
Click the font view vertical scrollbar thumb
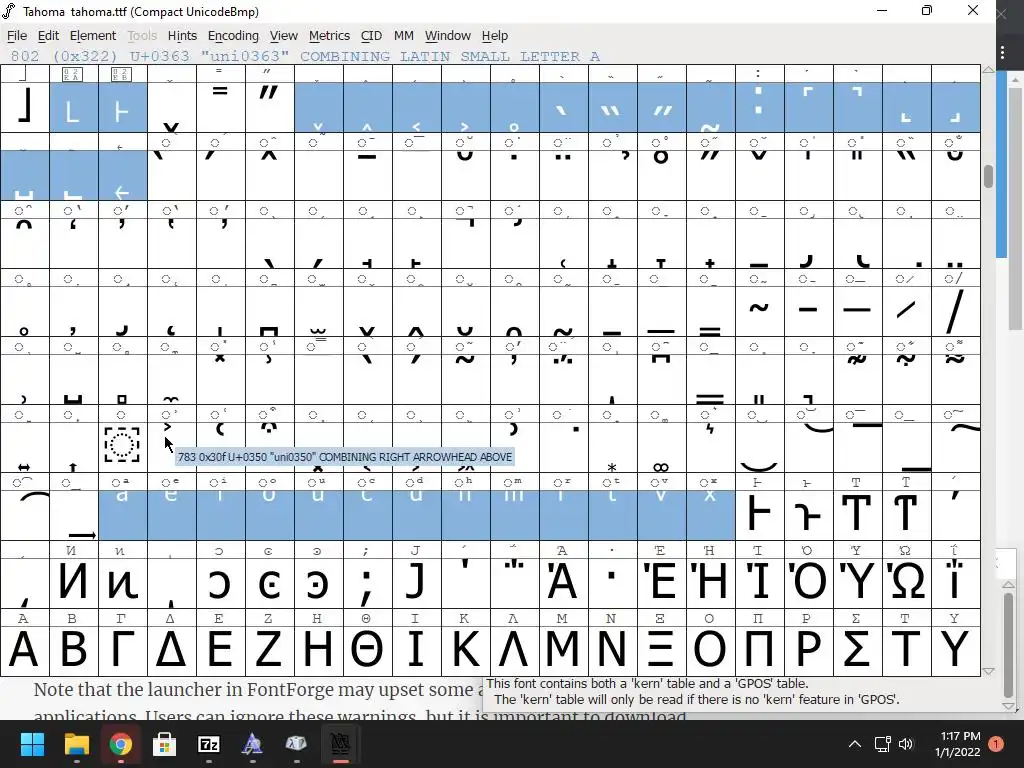coord(989,176)
